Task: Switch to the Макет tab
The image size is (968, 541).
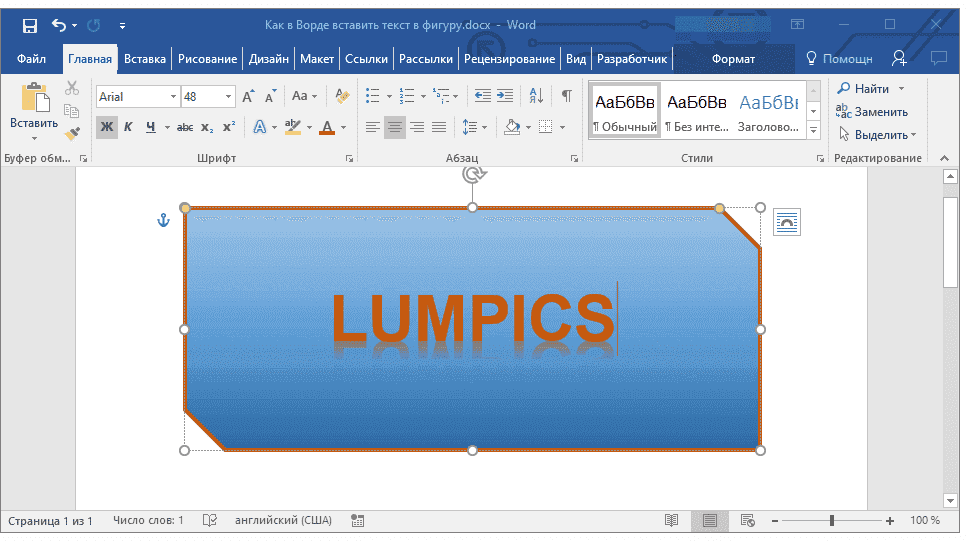Action: (317, 59)
